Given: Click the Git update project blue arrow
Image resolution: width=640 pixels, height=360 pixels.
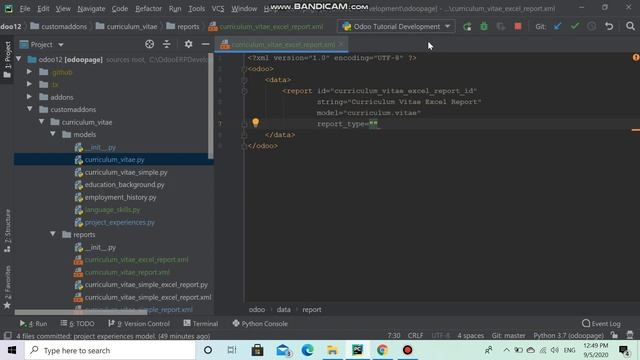Looking at the screenshot, I should click(557, 27).
